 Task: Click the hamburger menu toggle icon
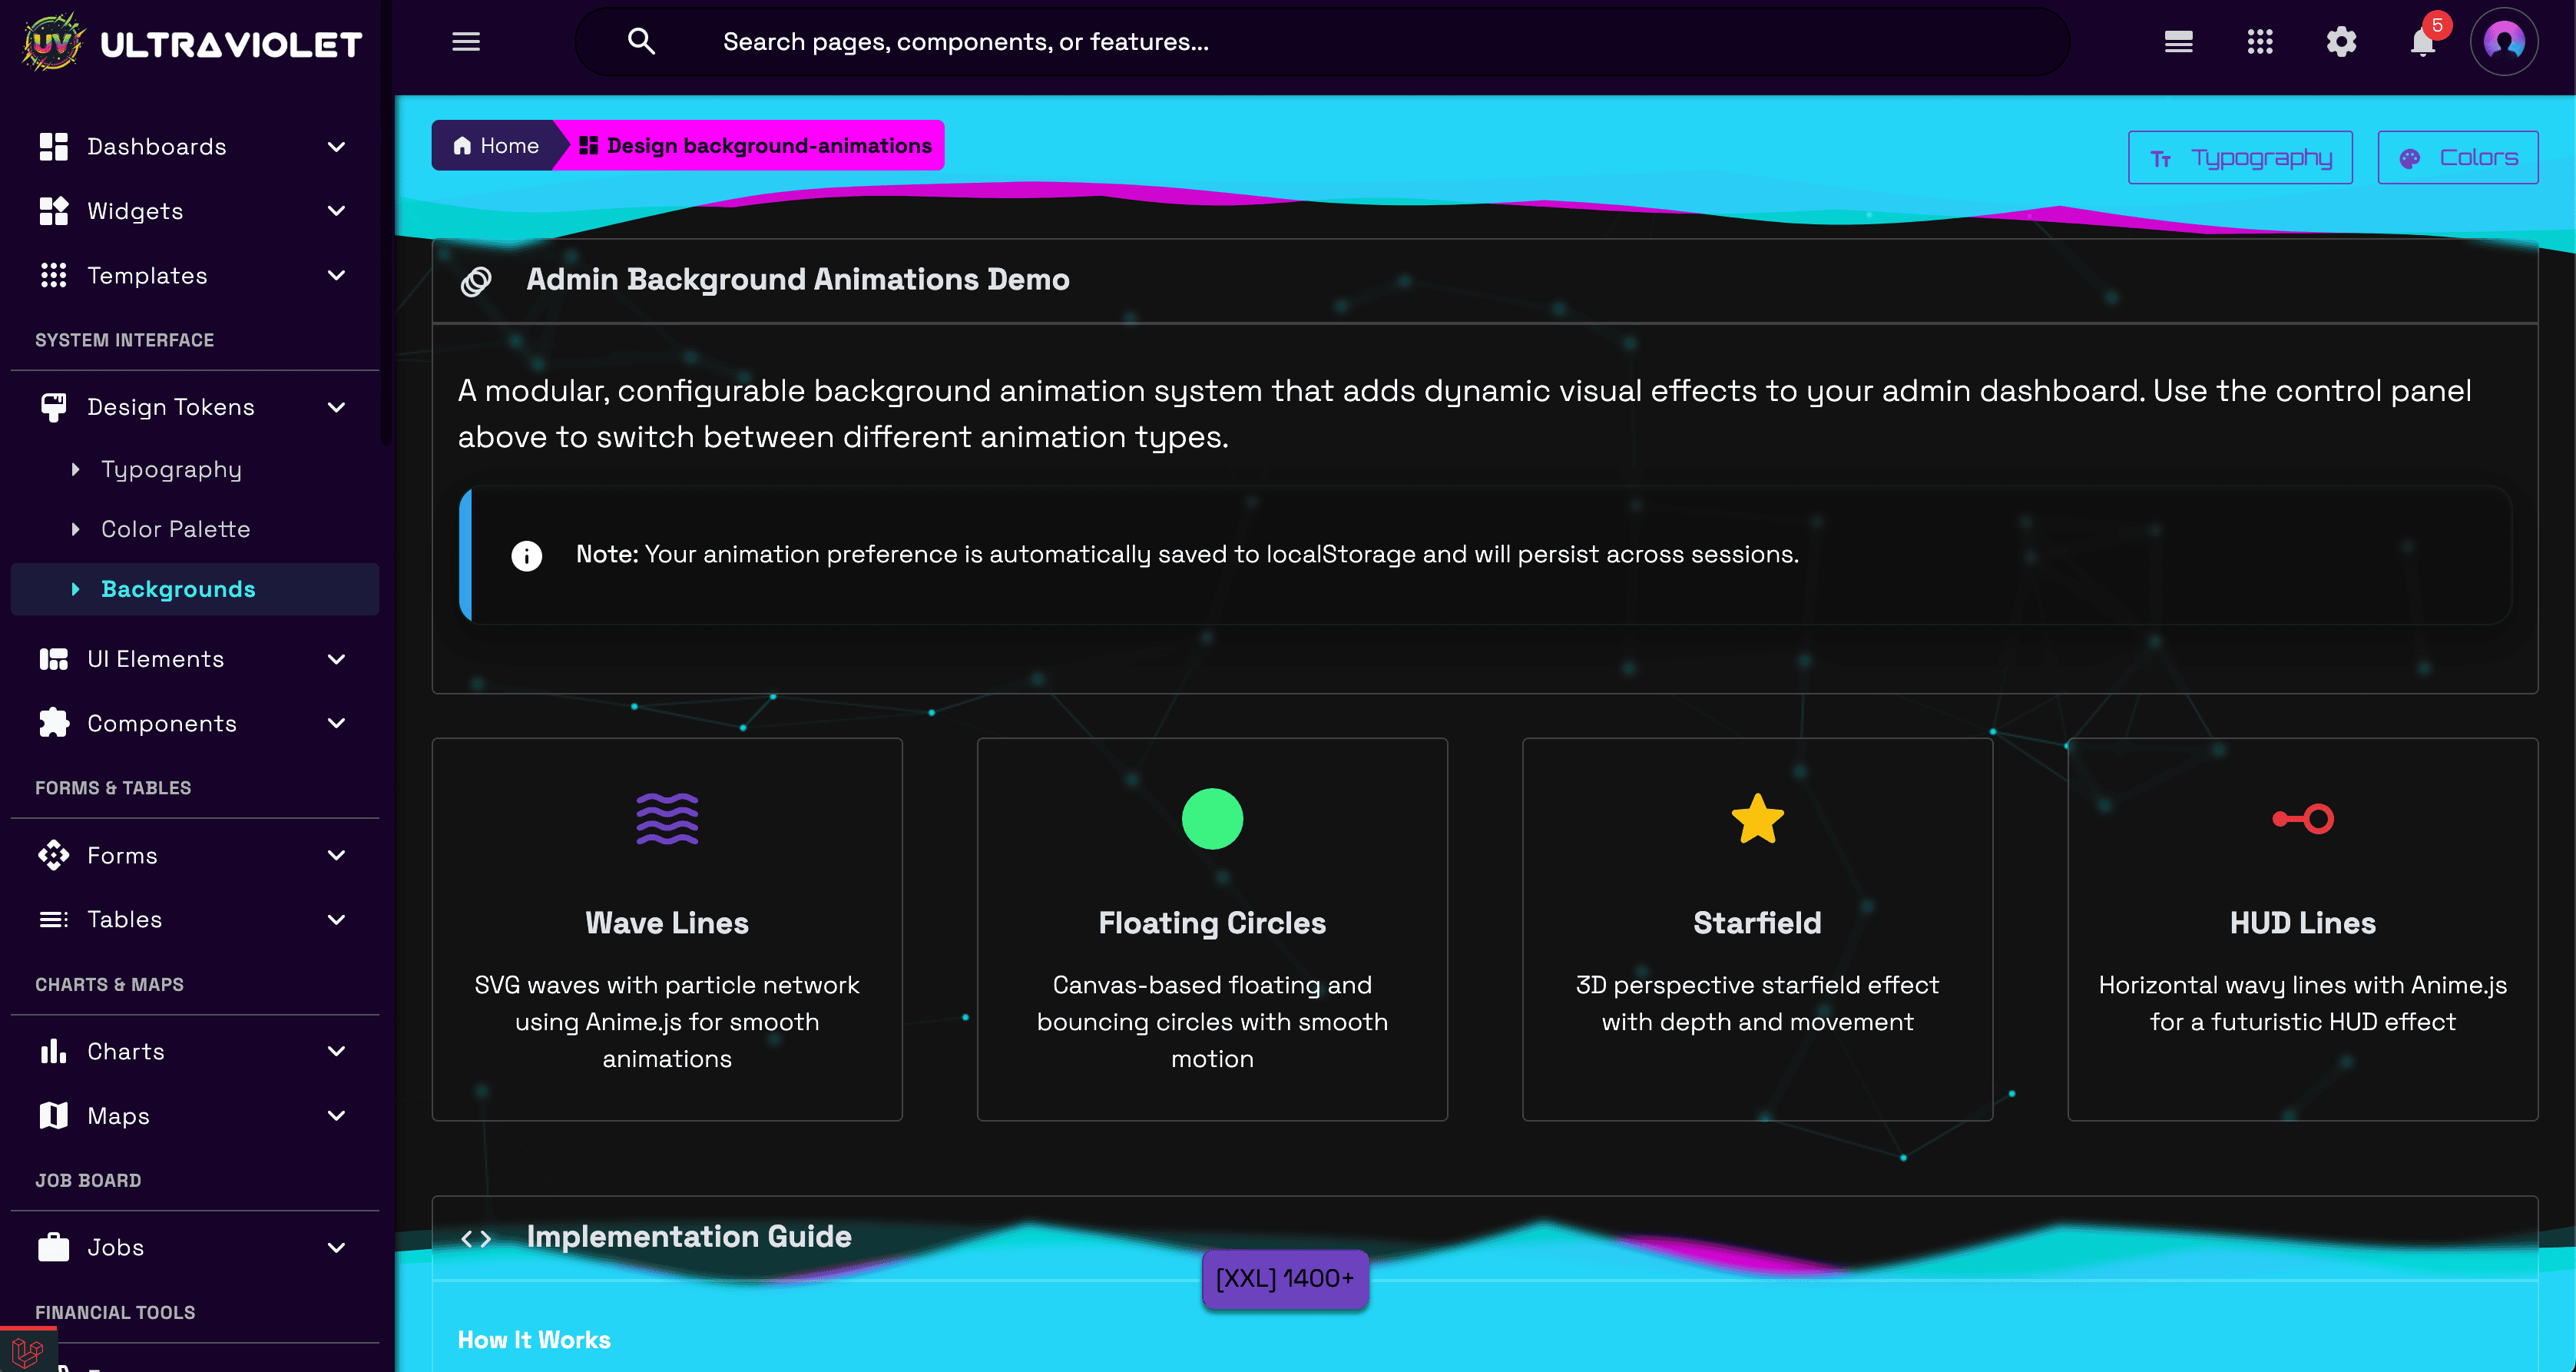pyautogui.click(x=466, y=42)
